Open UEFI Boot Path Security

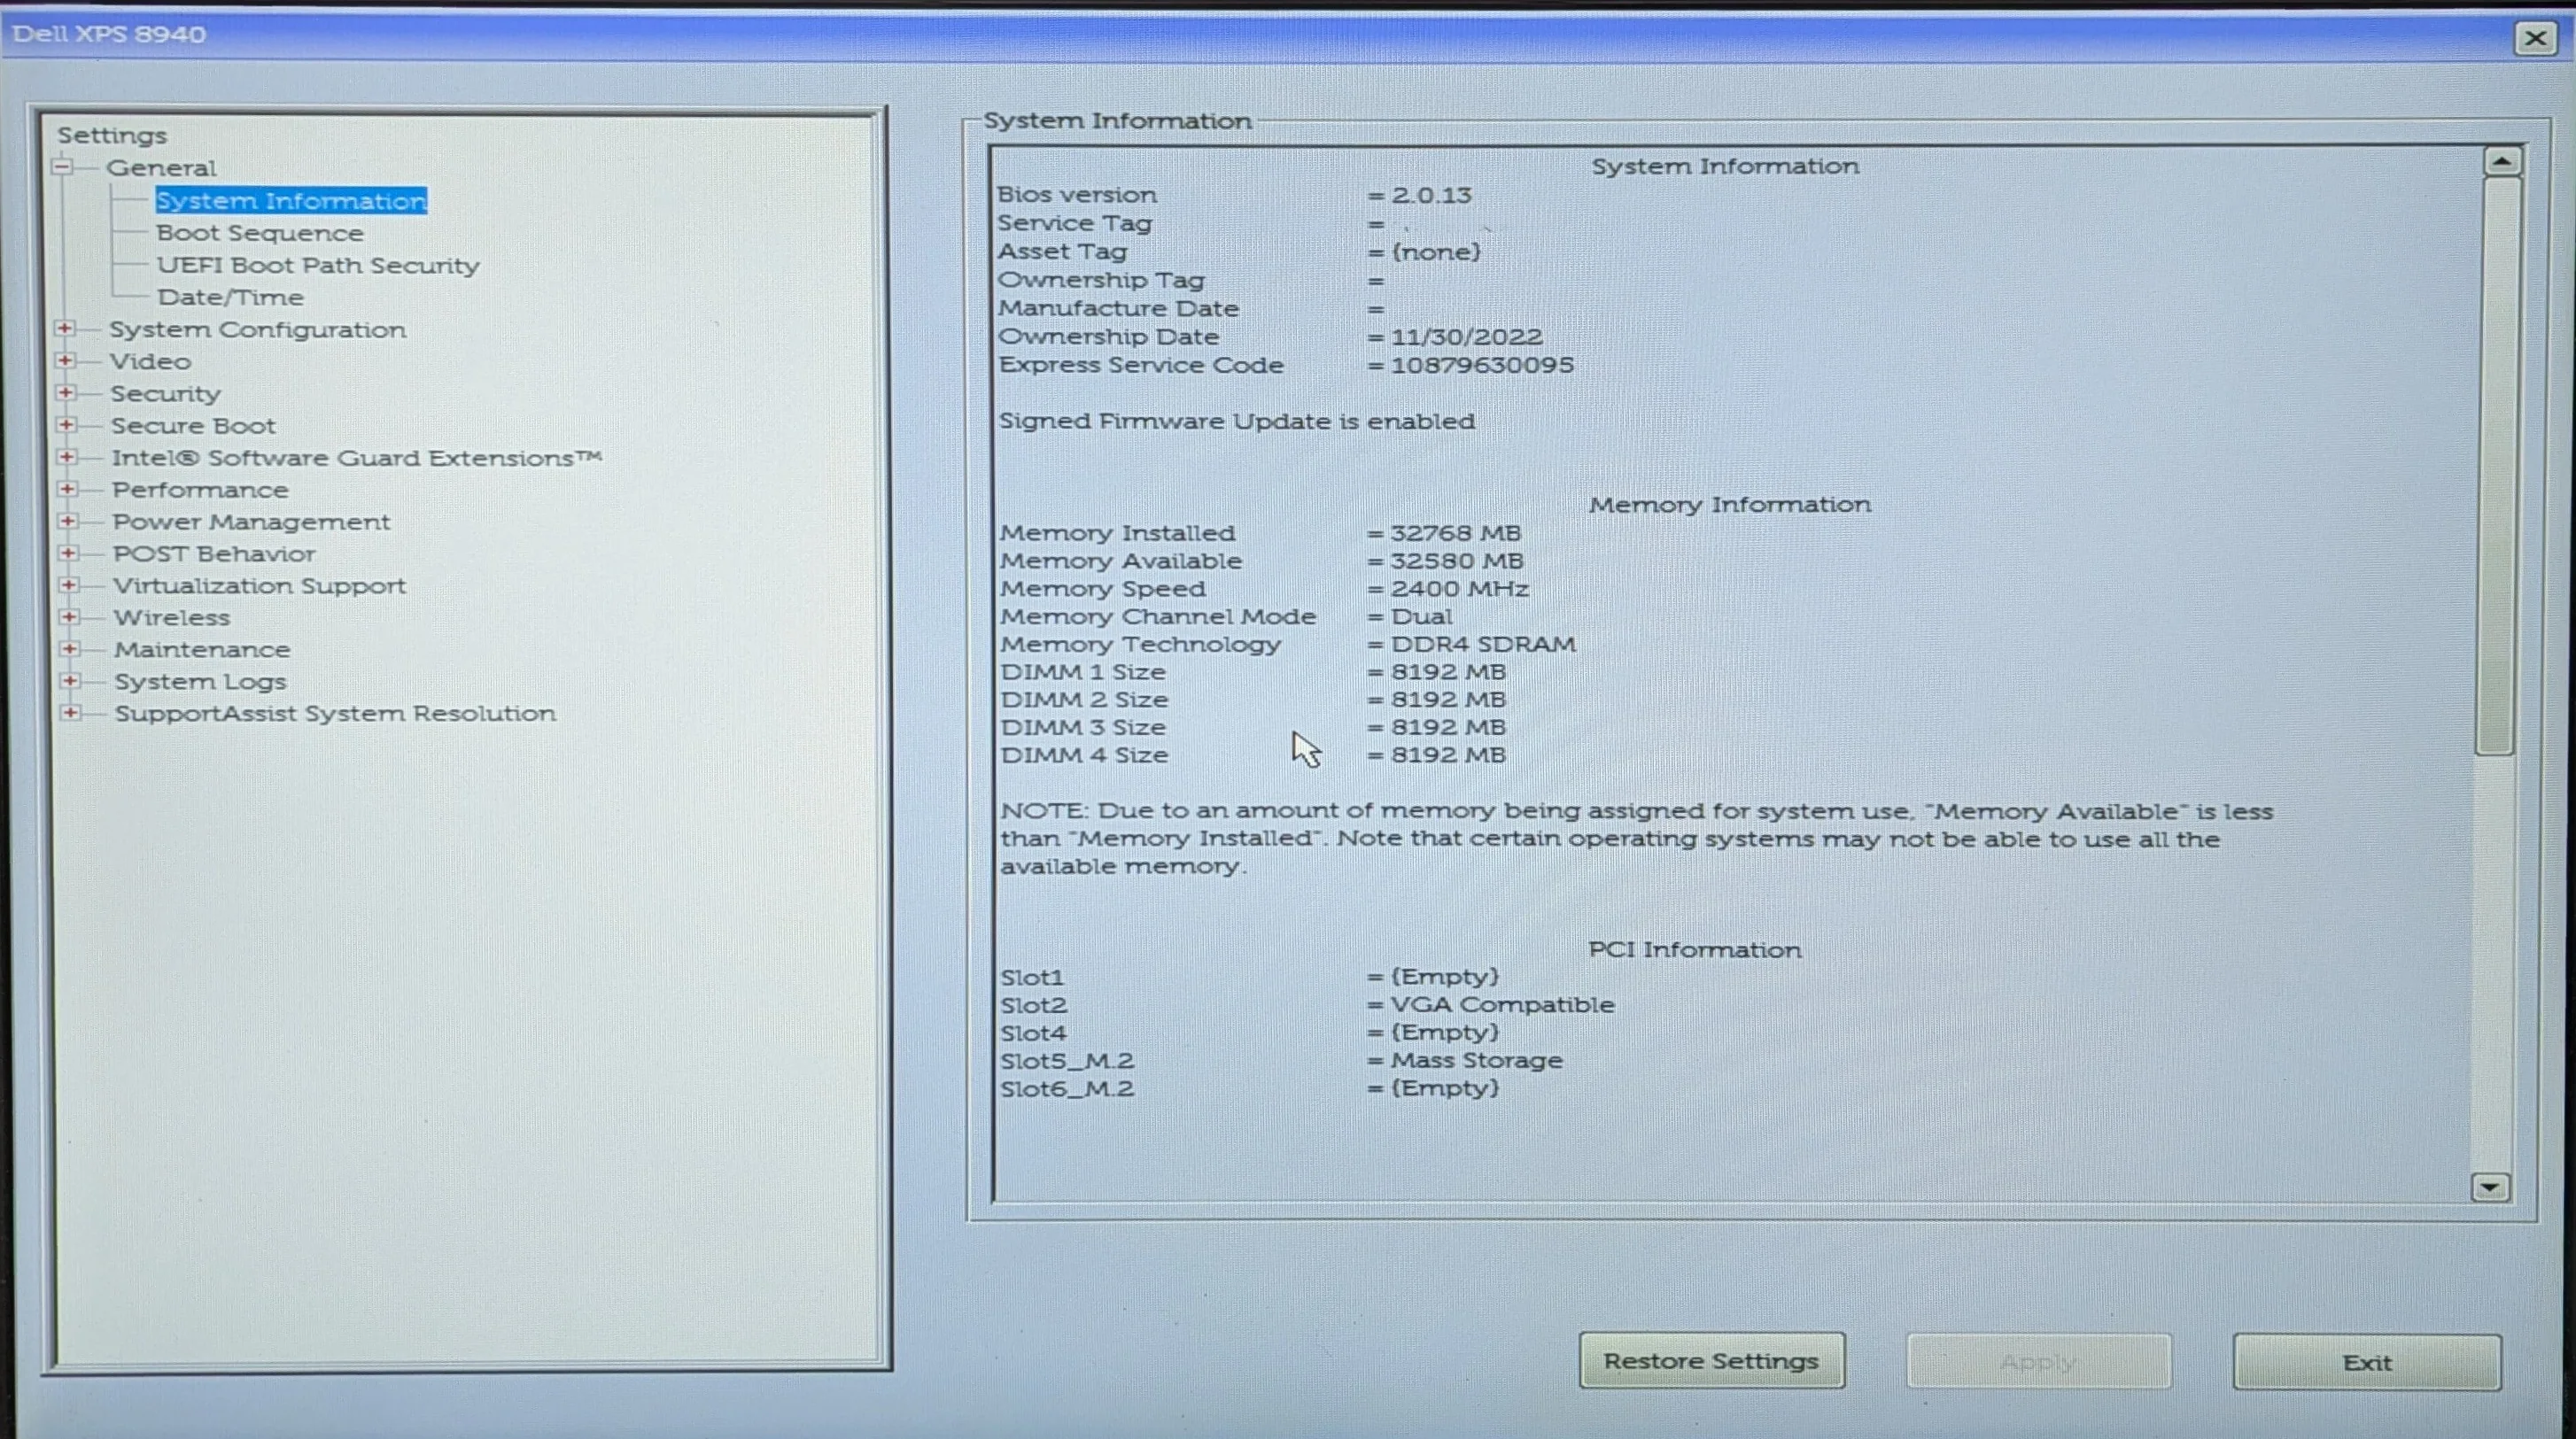(x=318, y=265)
